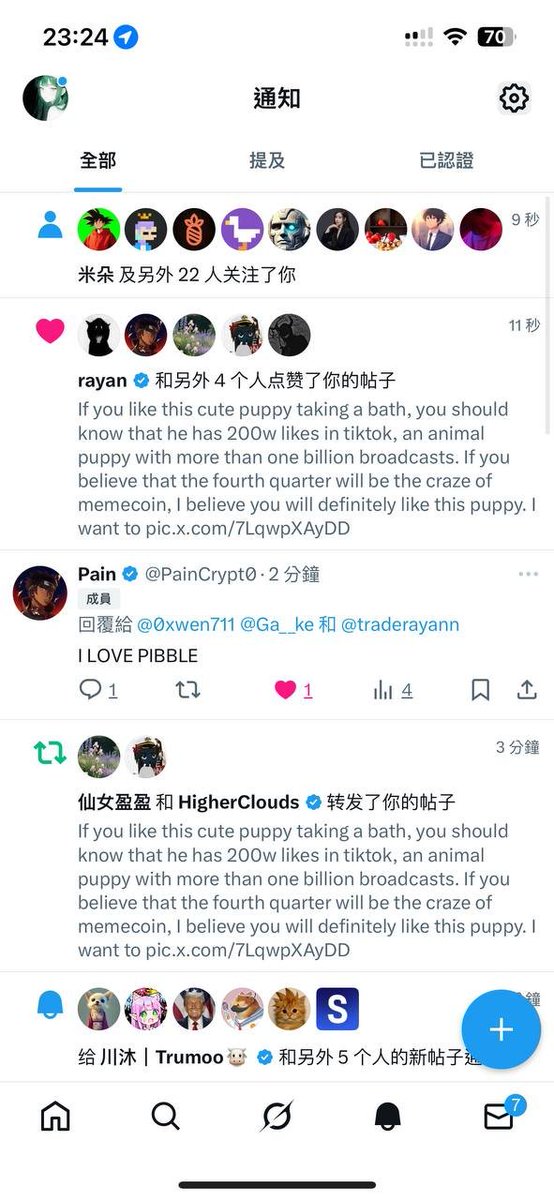Share Pain's post via share icon
This screenshot has width=554, height=1200.
[526, 689]
